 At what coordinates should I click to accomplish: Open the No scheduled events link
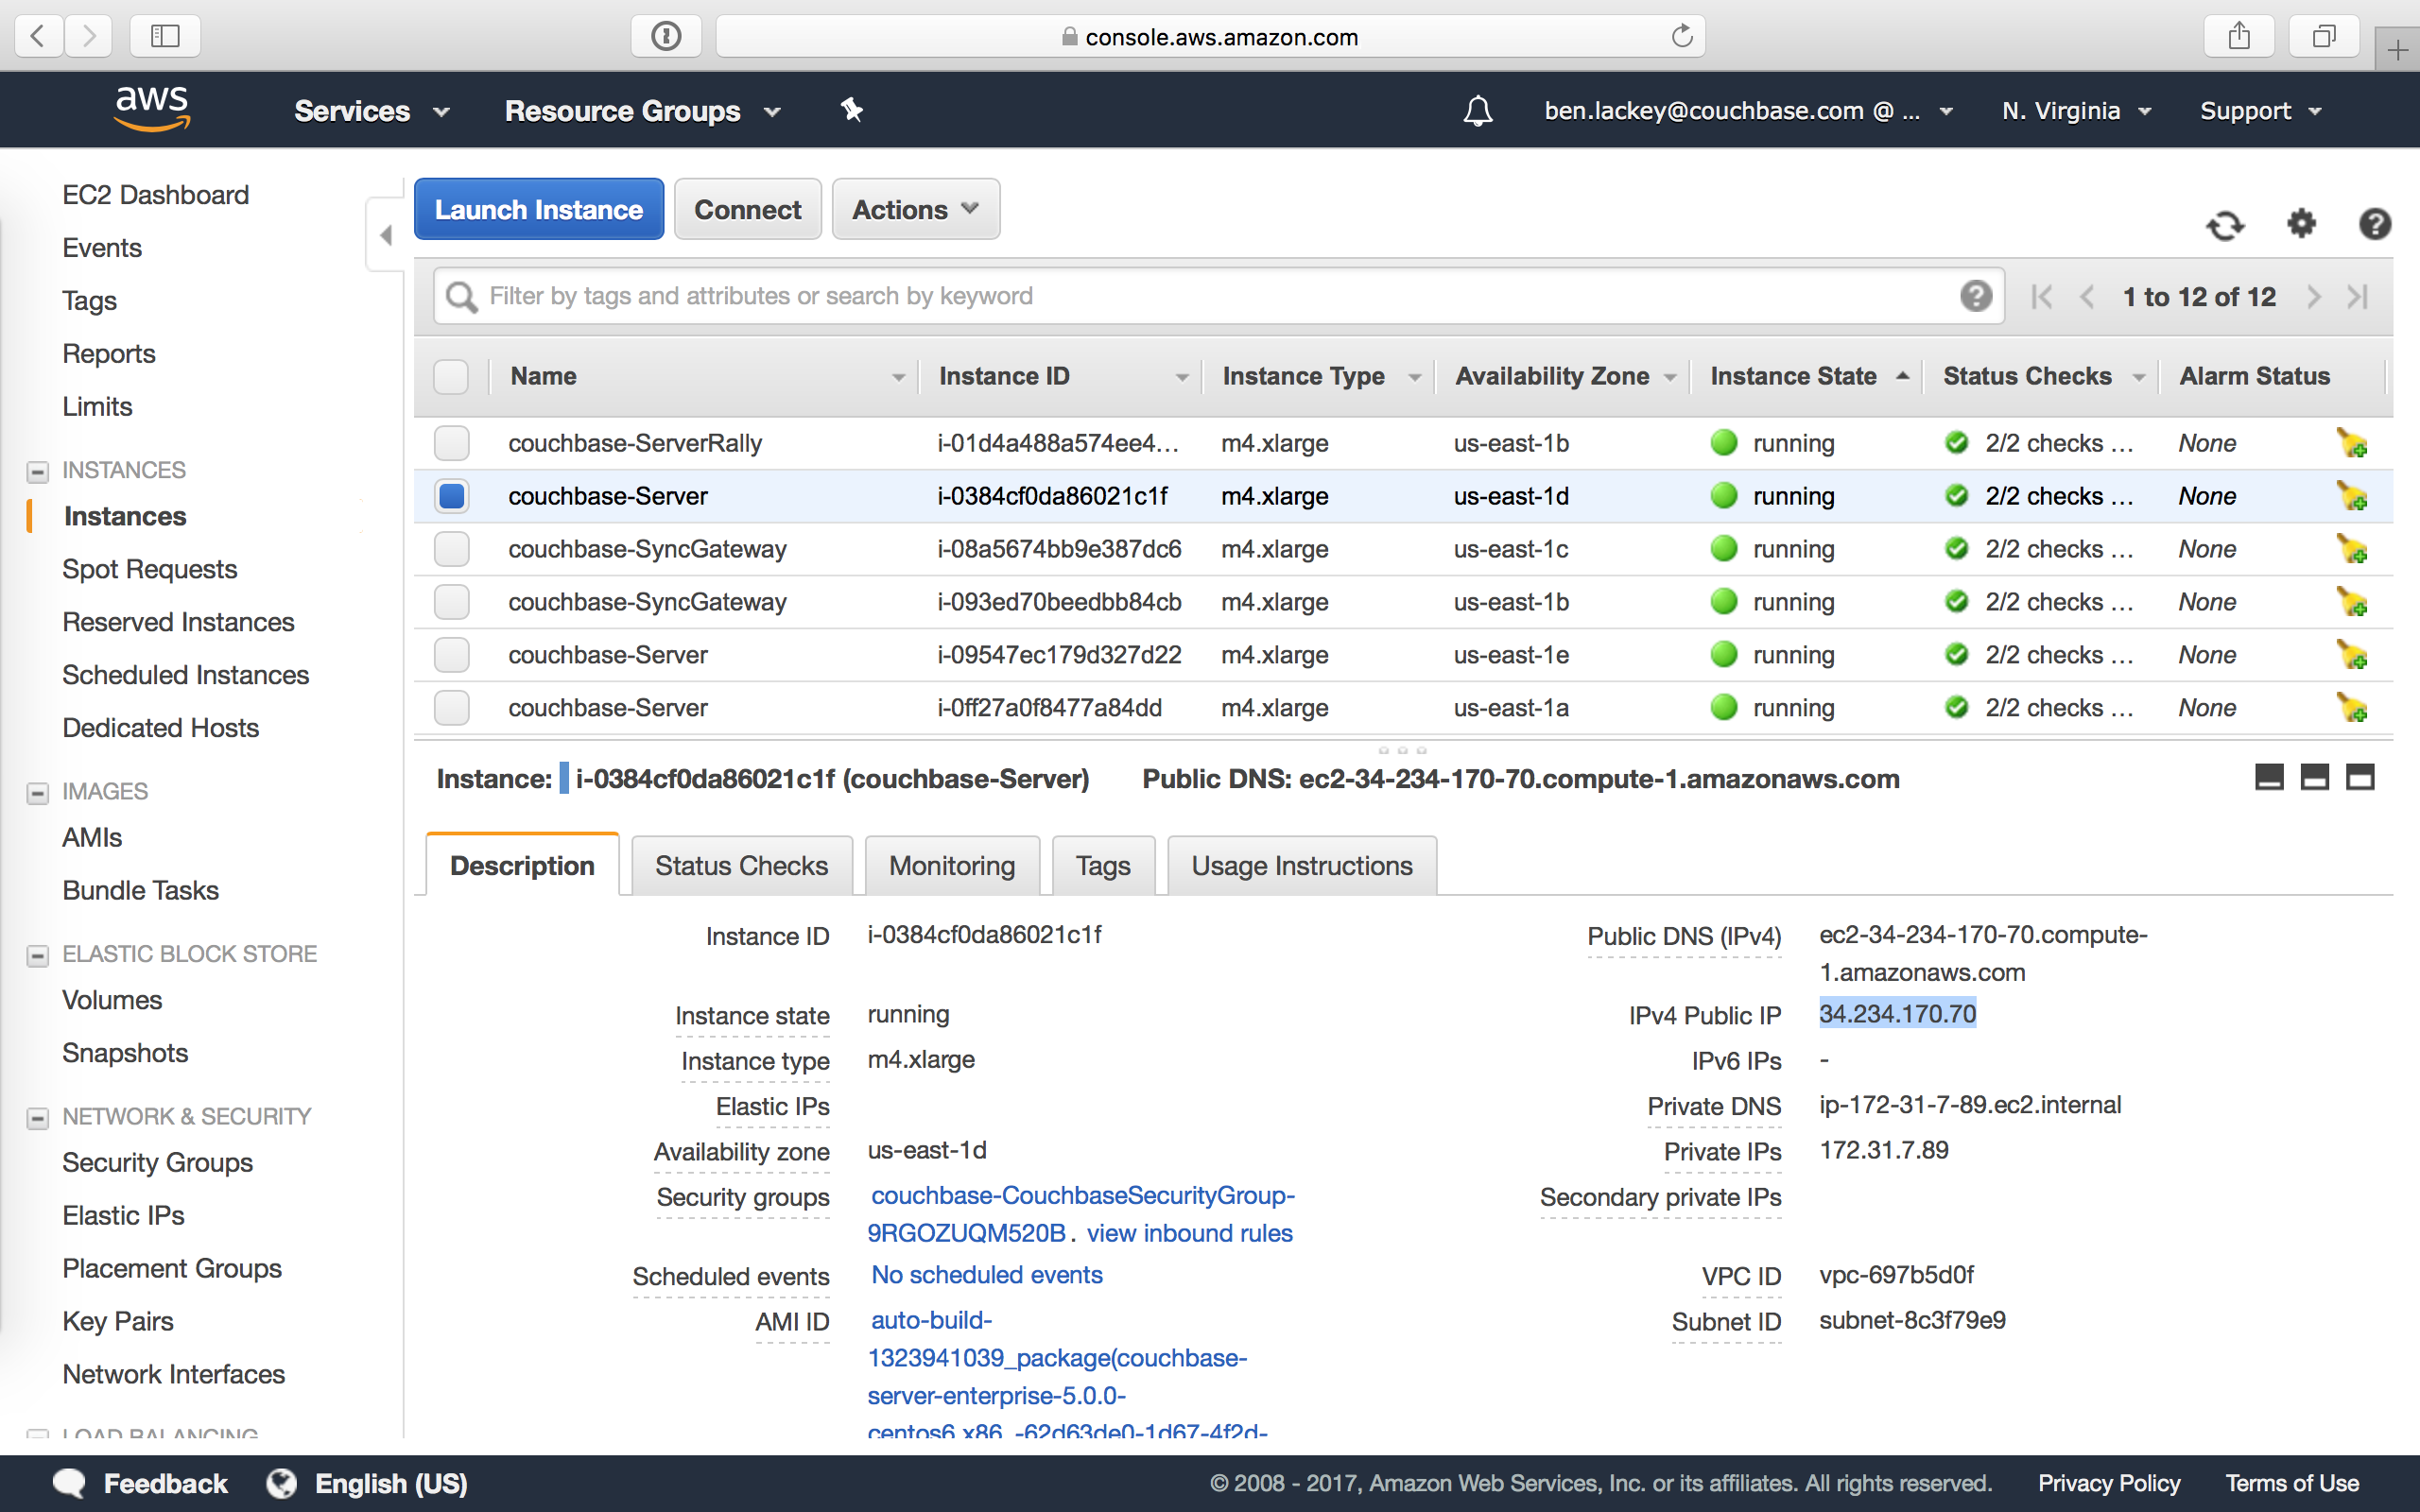[986, 1275]
